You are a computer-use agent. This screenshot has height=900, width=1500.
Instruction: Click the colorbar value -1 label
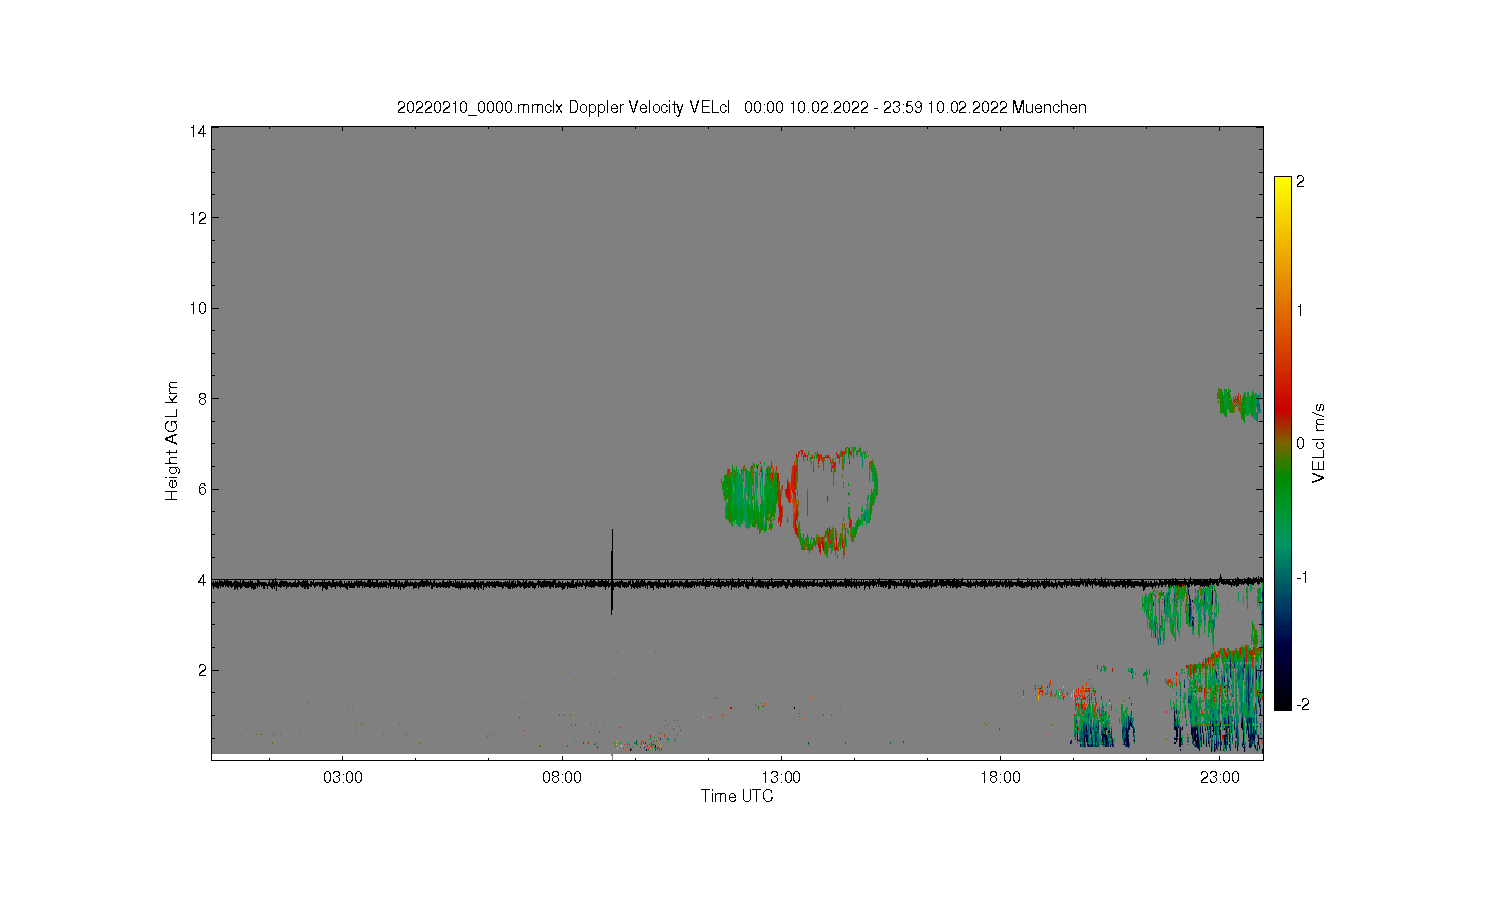point(1302,578)
